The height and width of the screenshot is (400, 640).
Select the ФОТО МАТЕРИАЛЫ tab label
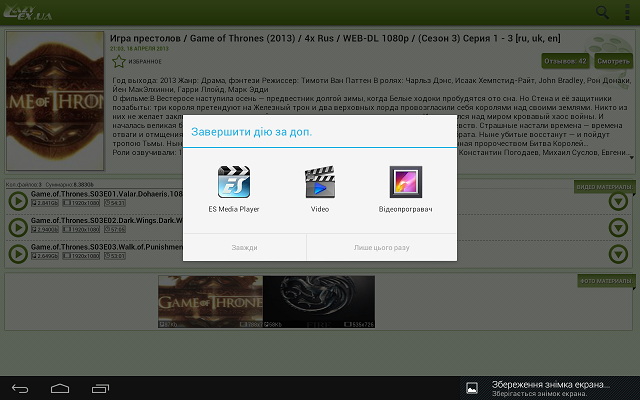tap(607, 281)
